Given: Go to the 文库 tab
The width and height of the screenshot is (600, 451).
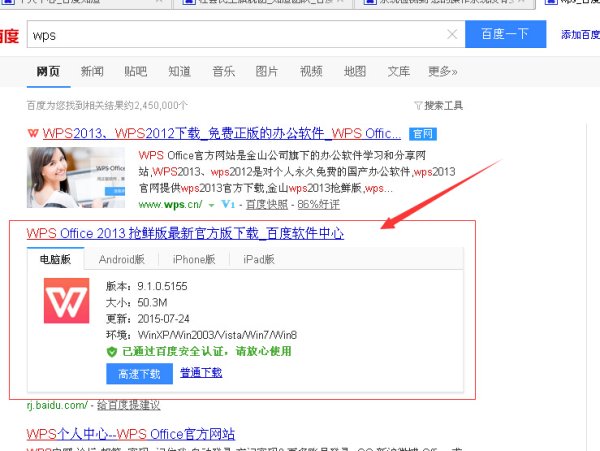Looking at the screenshot, I should click(x=399, y=72).
